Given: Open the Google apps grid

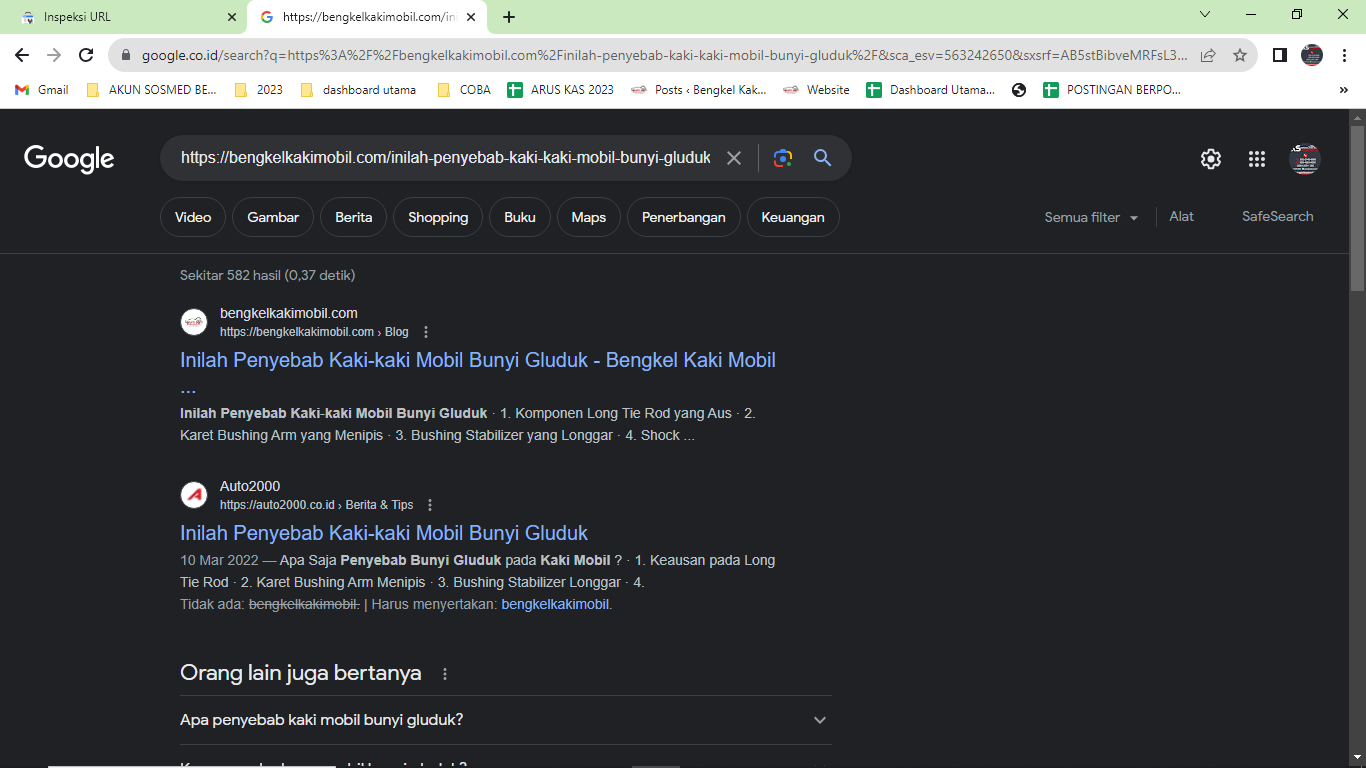Looking at the screenshot, I should tap(1257, 159).
